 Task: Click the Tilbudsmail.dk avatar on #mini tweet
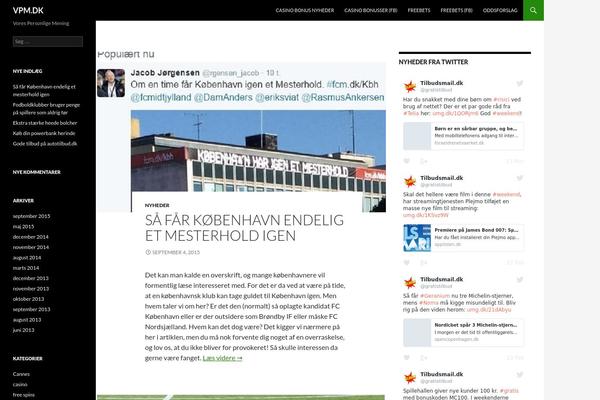point(410,86)
